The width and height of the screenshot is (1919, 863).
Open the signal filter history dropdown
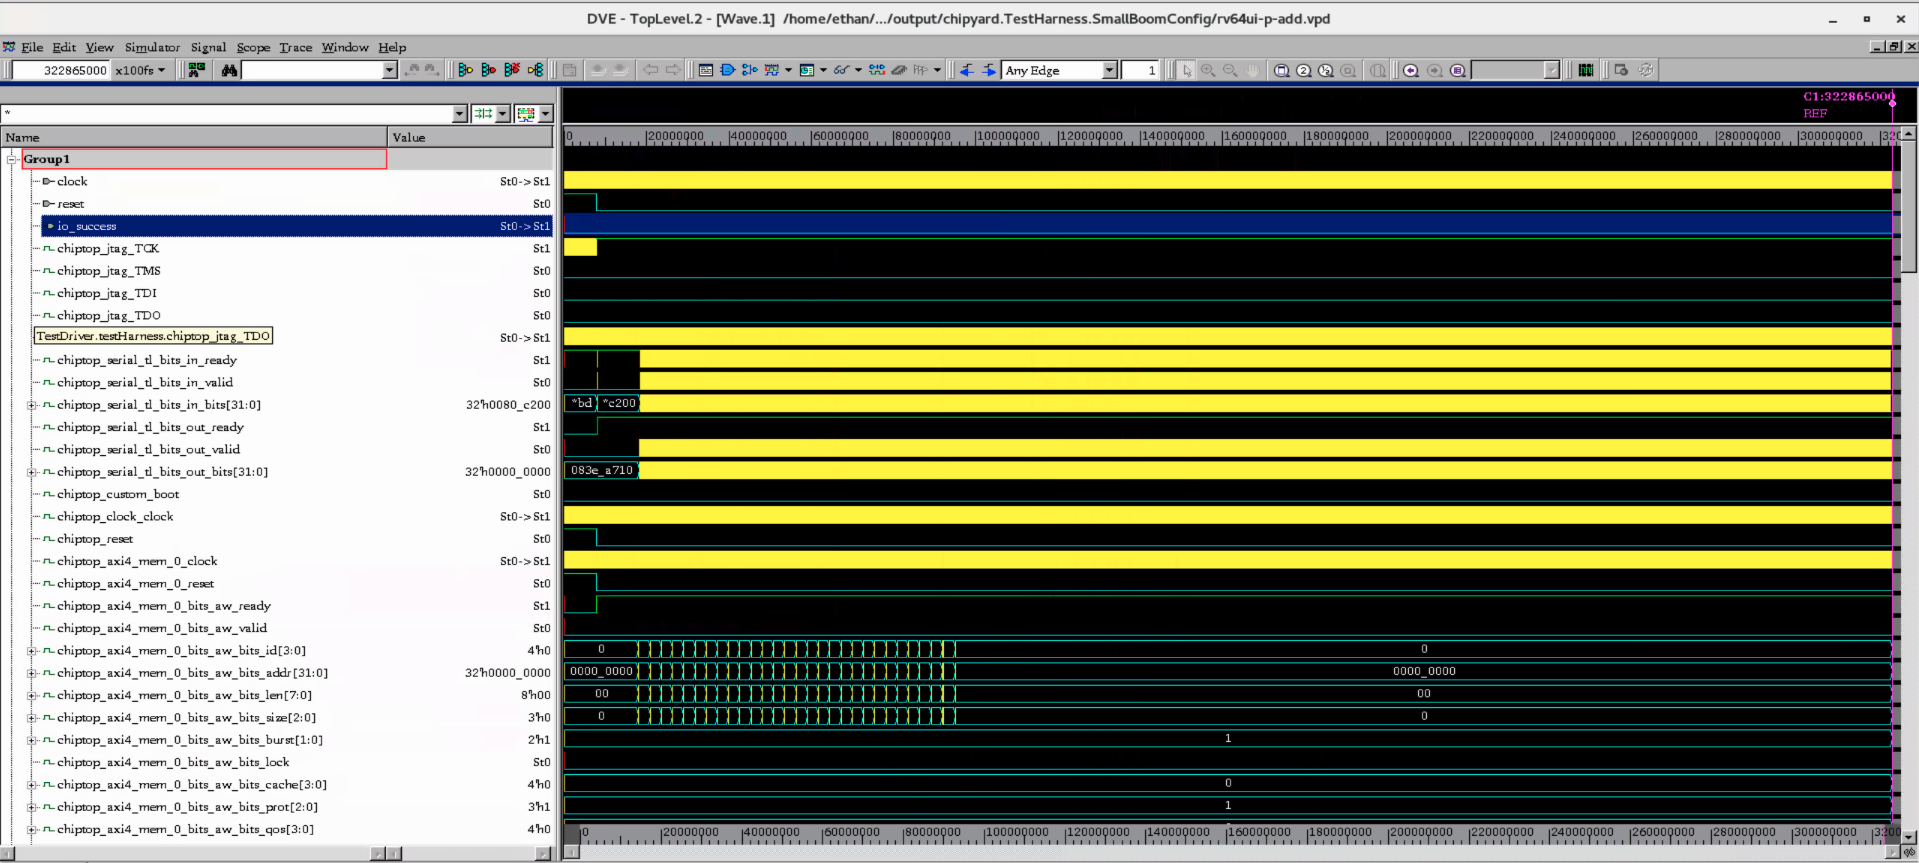coord(460,113)
